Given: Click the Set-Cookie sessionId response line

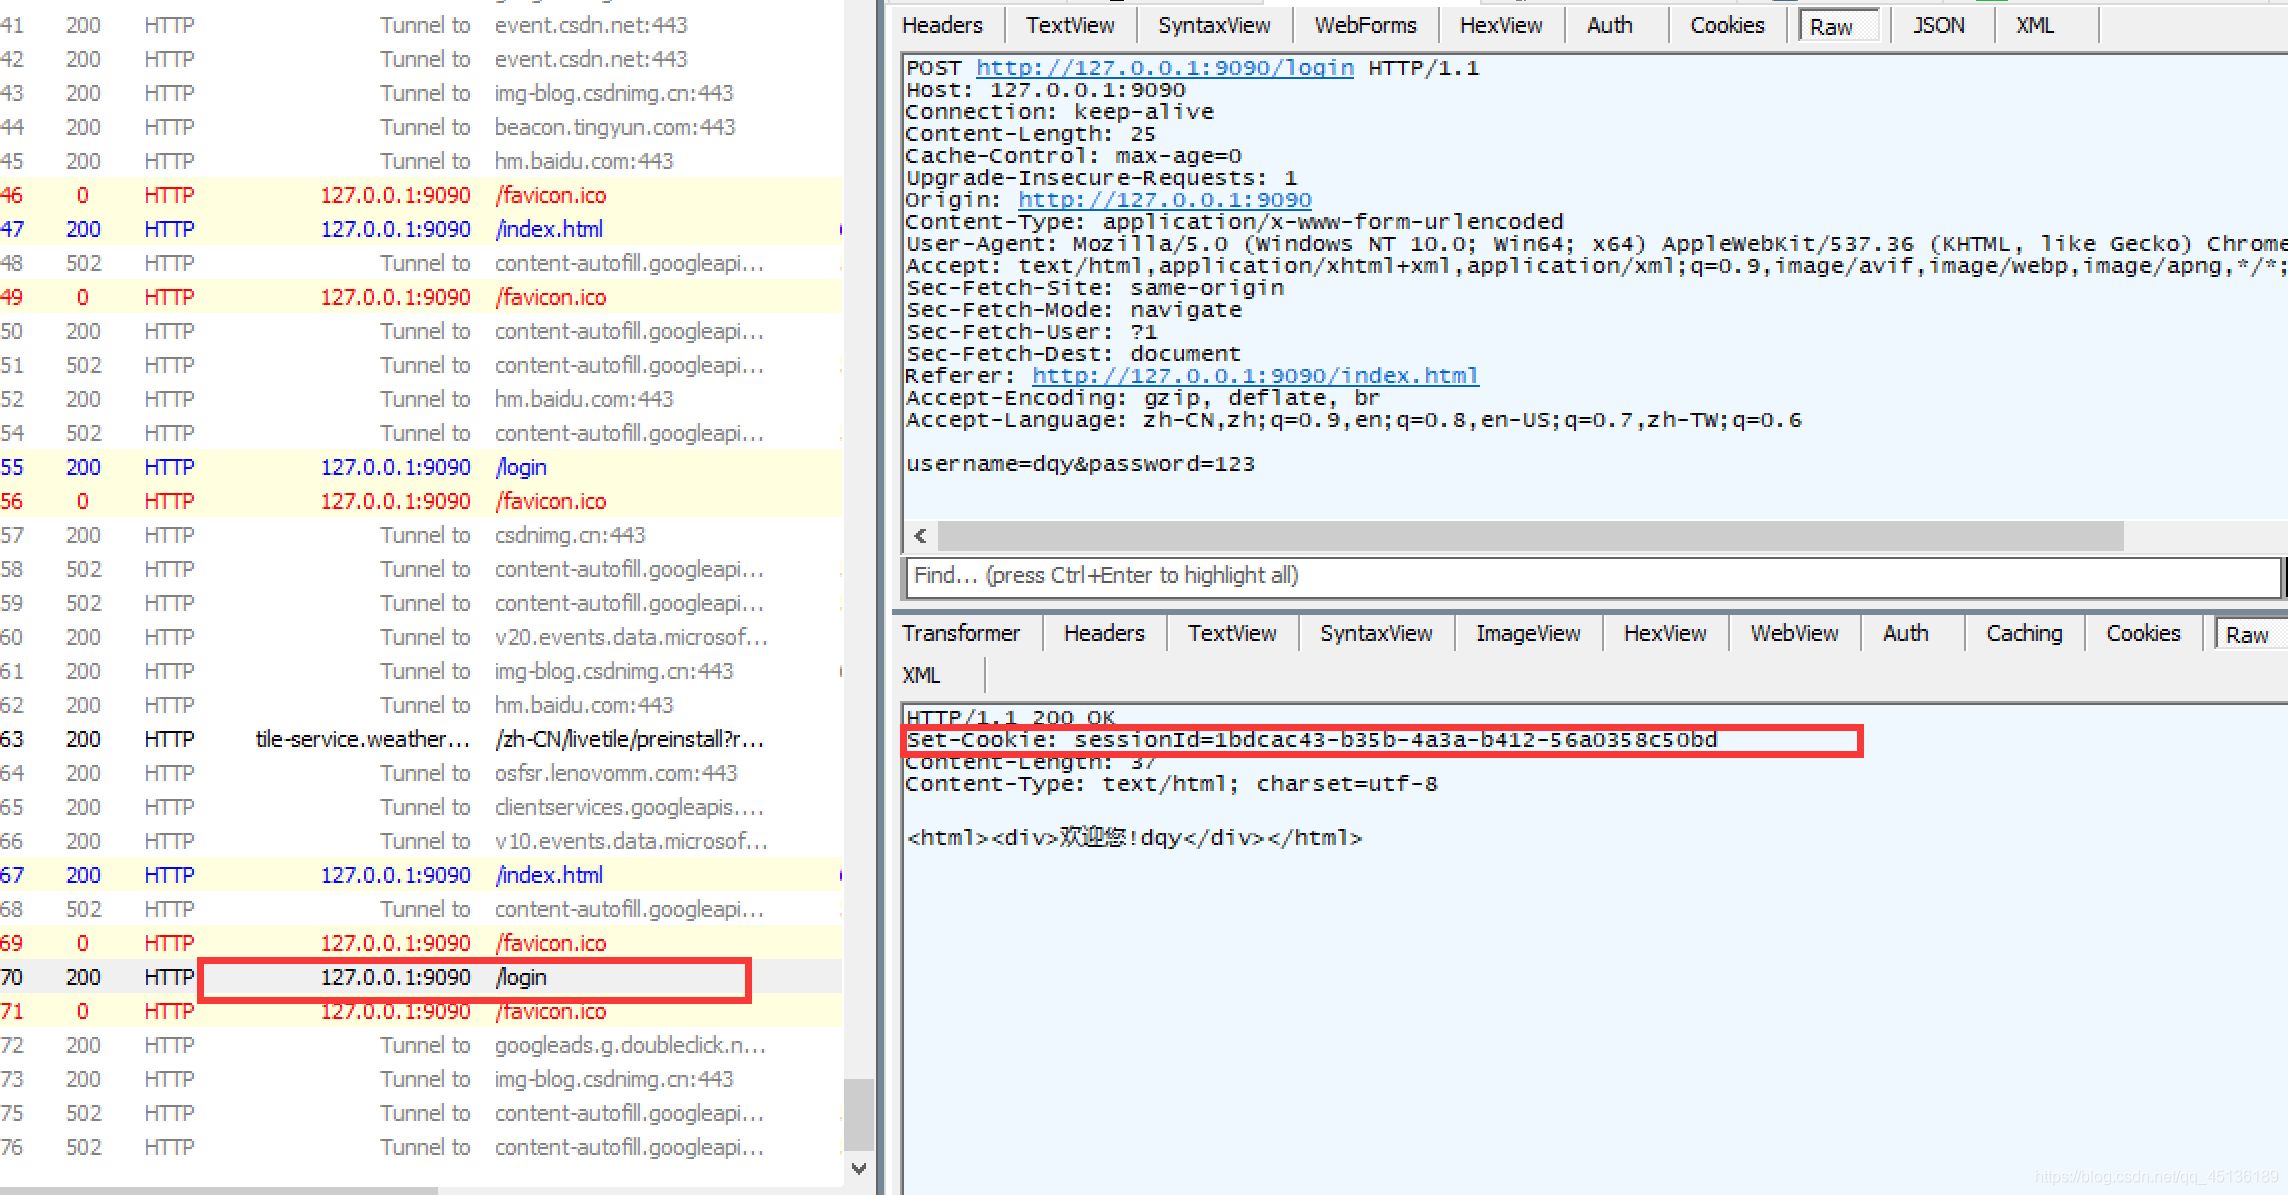Looking at the screenshot, I should pos(1311,740).
